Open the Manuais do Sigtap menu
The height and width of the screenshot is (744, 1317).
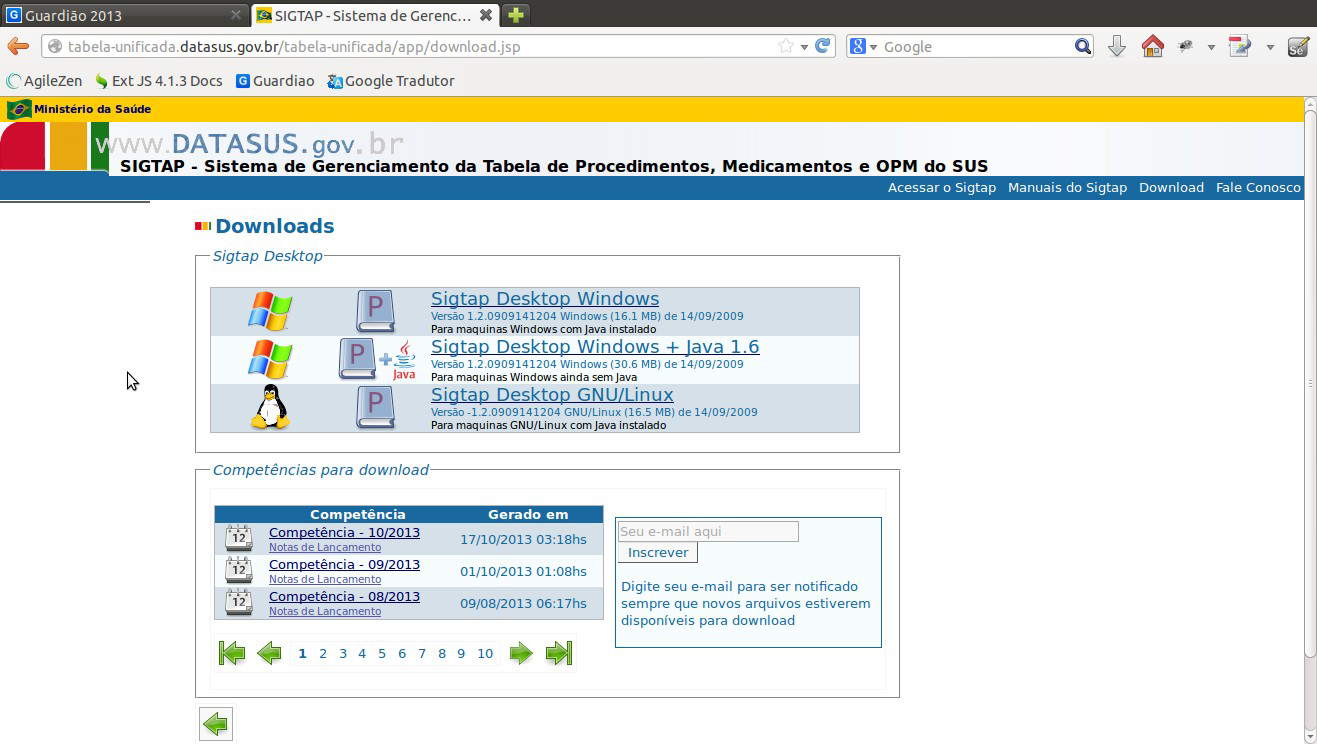tap(1067, 187)
